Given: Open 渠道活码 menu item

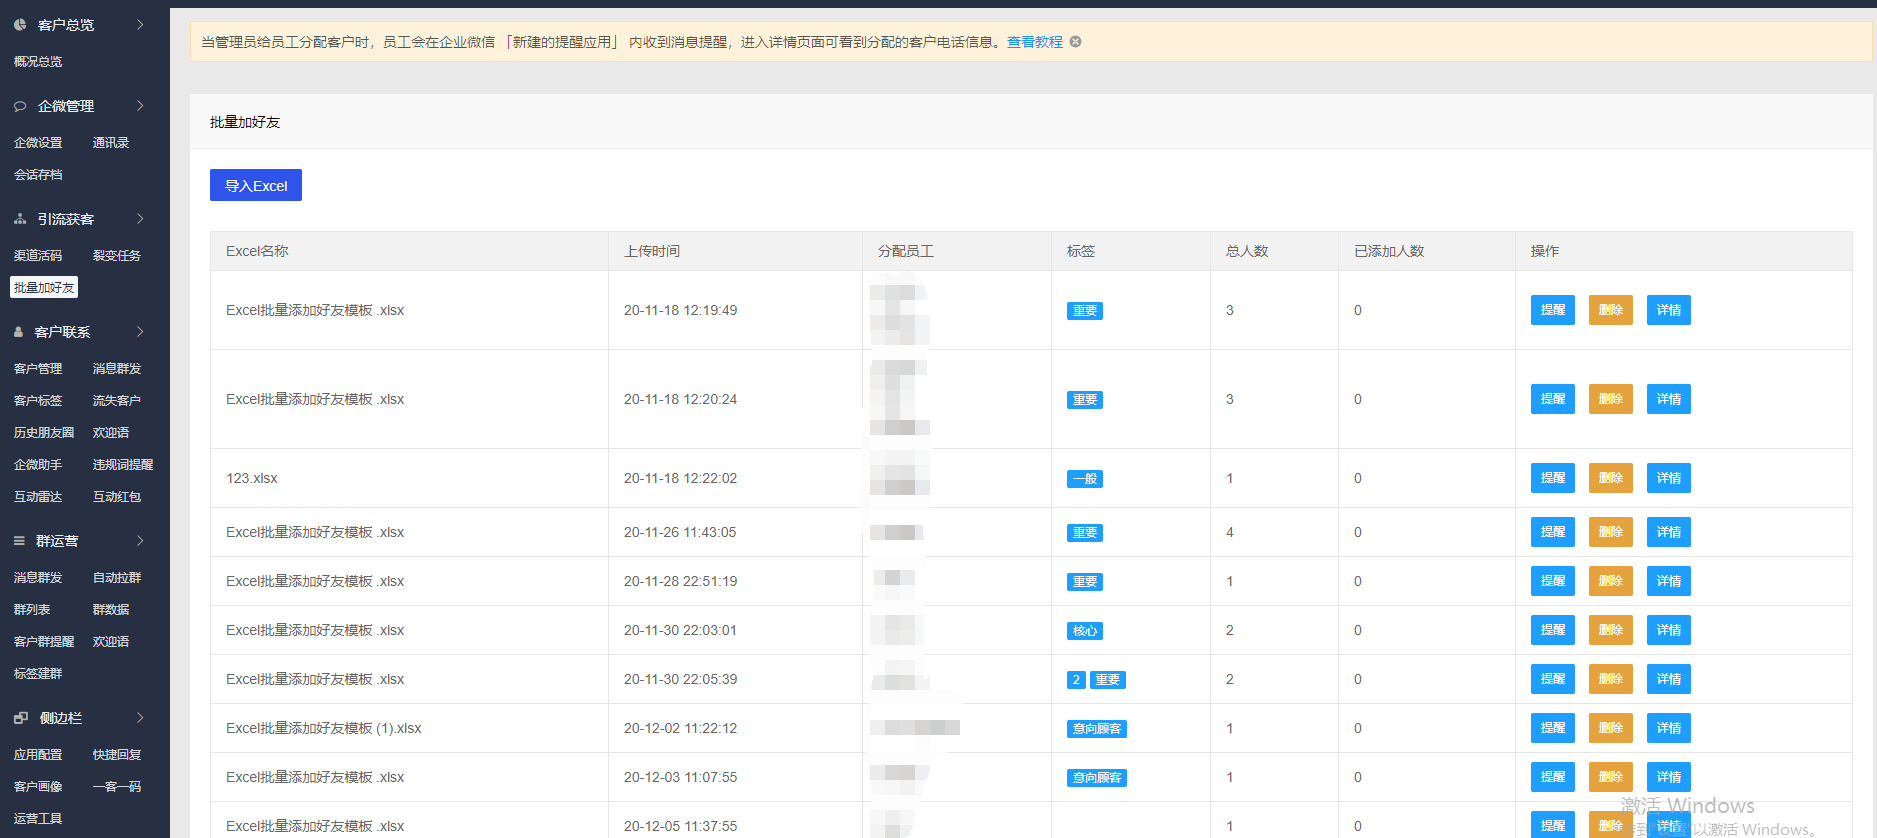Looking at the screenshot, I should (x=38, y=256).
